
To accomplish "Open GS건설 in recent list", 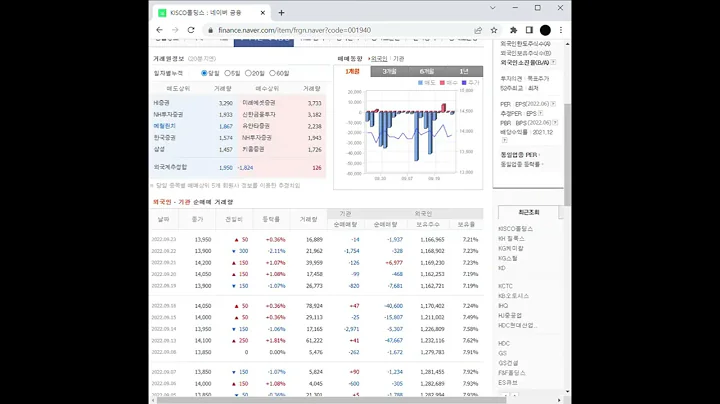I will coord(508,363).
